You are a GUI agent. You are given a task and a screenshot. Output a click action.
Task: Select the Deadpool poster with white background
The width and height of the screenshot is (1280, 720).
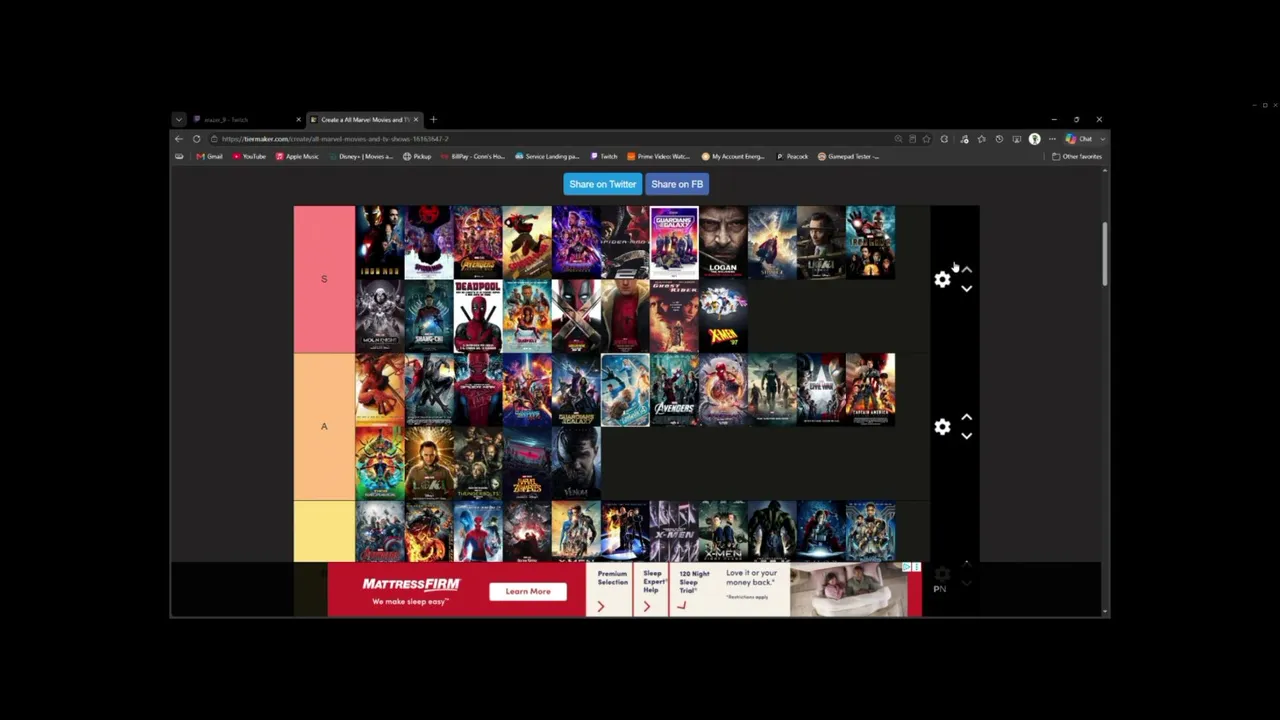[478, 316]
